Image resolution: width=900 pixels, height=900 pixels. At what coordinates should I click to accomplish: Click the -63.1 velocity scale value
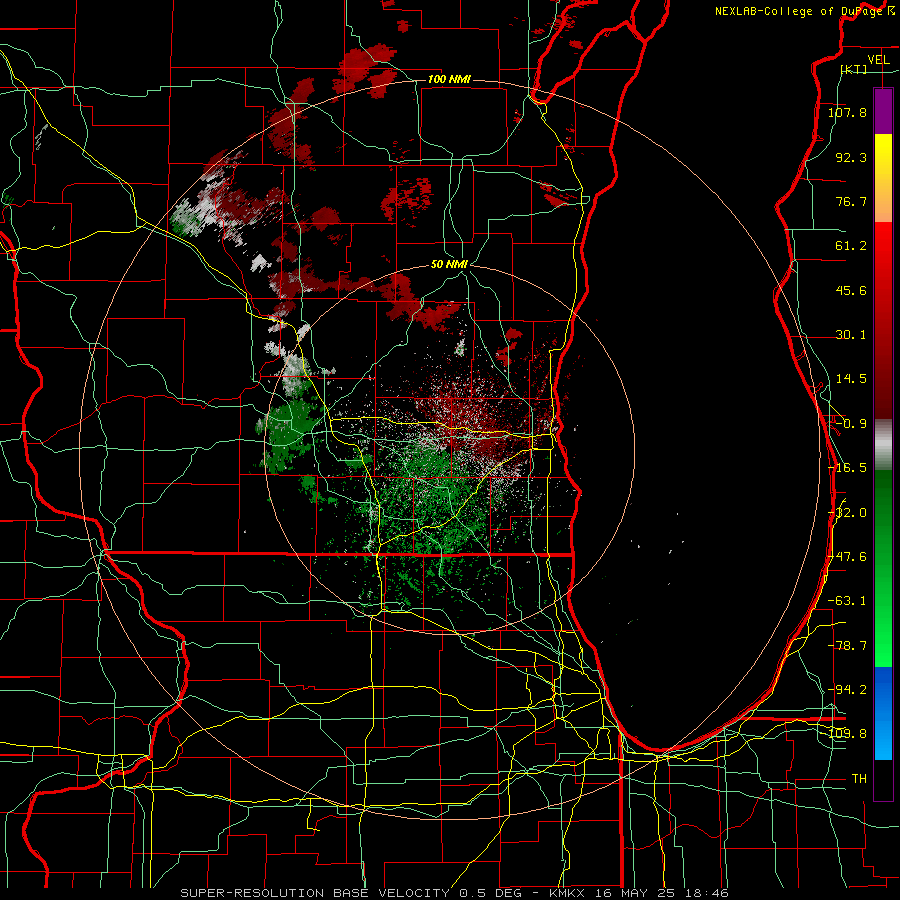[x=847, y=601]
